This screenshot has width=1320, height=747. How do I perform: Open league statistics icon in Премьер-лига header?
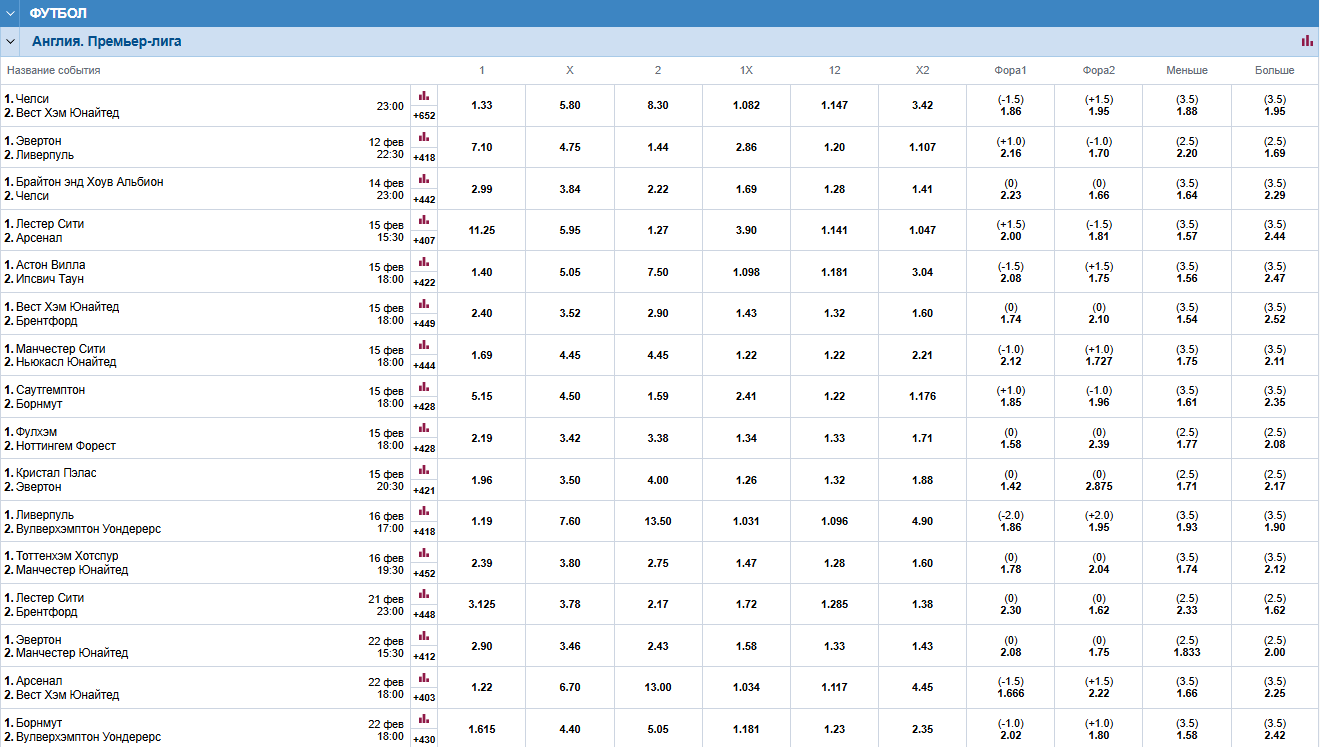(1307, 41)
